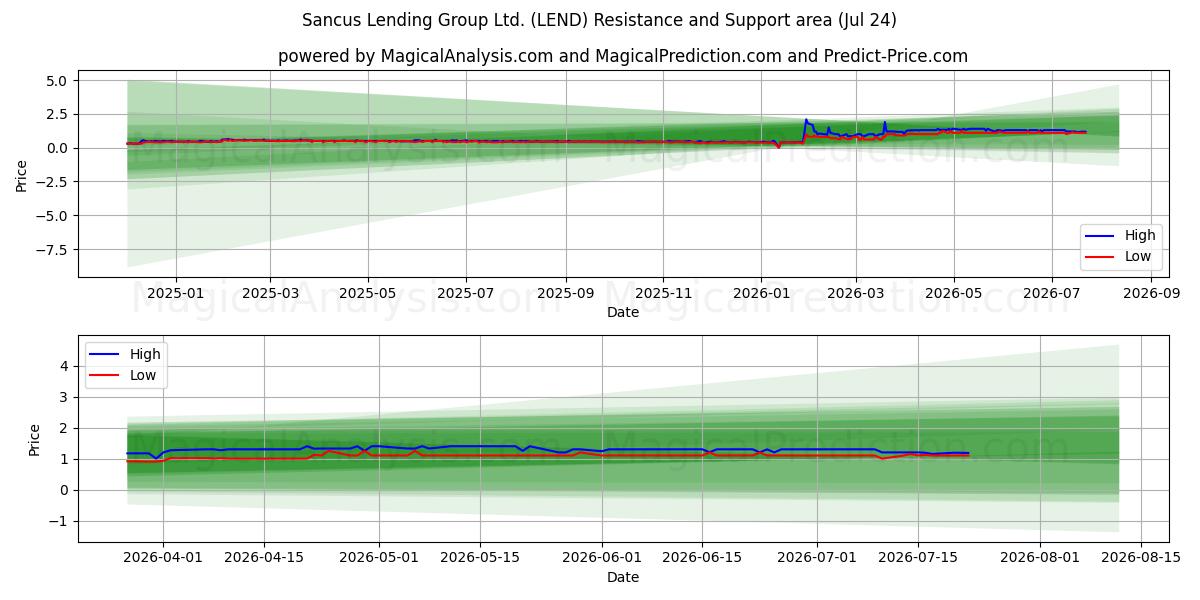Click the '2026-08-01' tick label
The height and width of the screenshot is (600, 1200).
click(1041, 558)
